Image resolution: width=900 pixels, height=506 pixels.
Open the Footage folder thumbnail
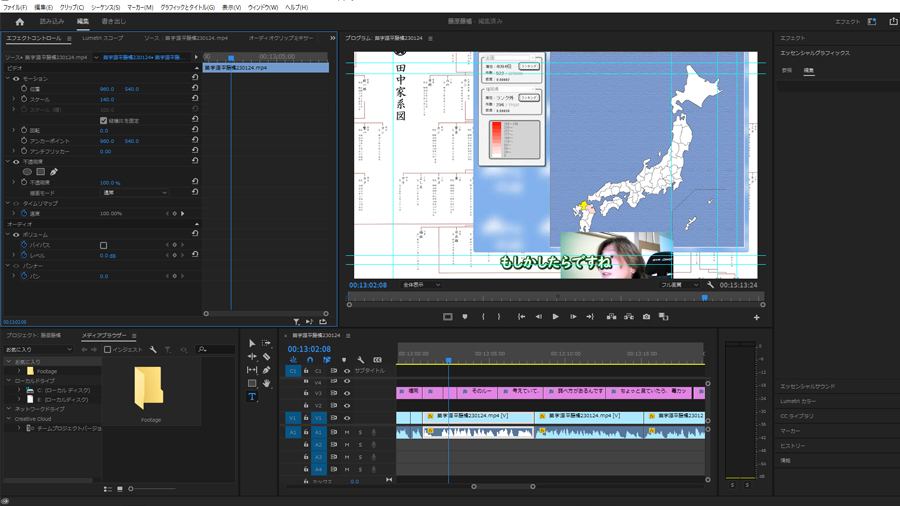(148, 388)
